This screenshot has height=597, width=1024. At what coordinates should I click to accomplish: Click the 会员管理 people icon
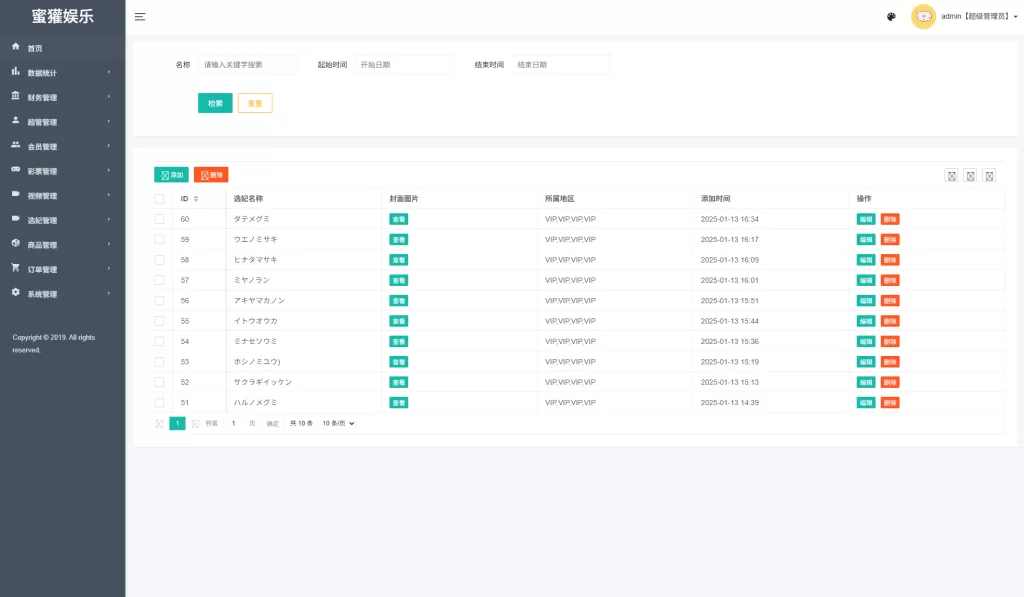[x=16, y=145]
